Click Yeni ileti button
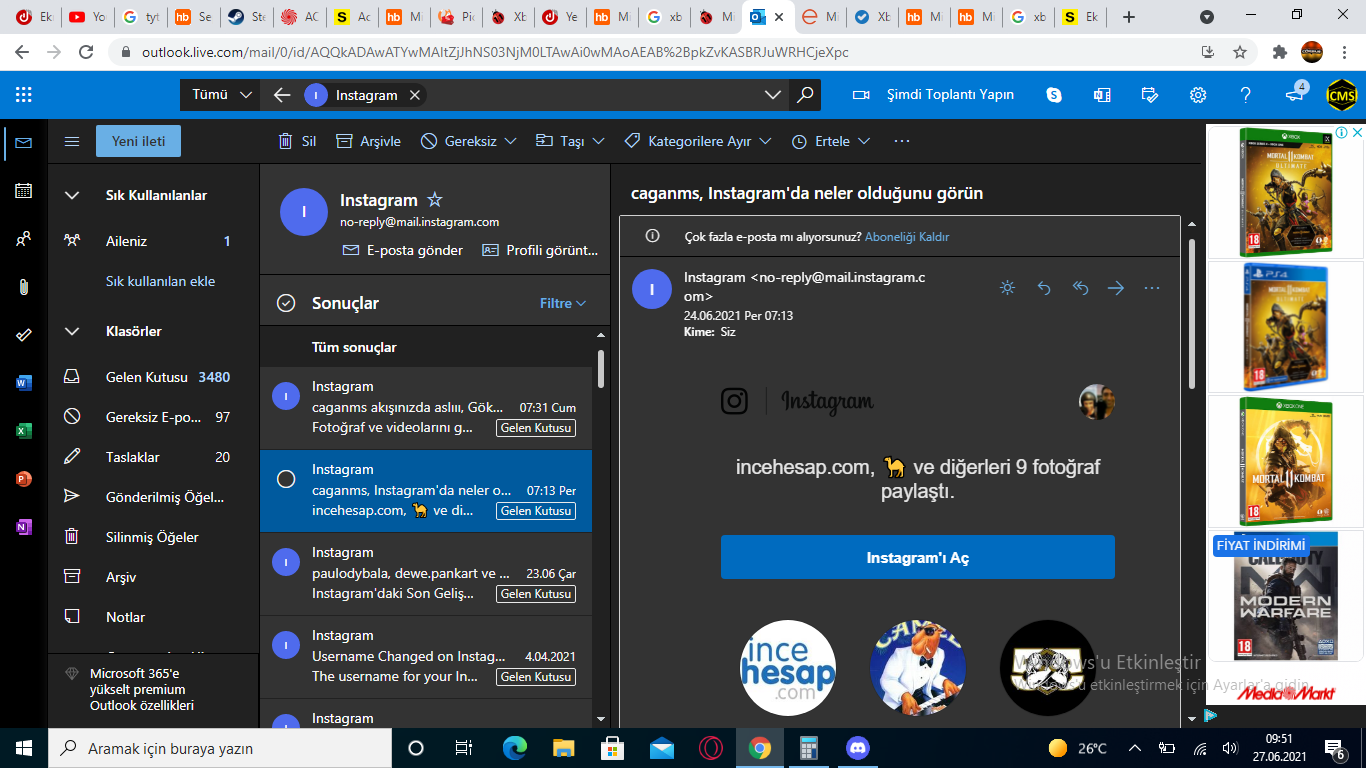Viewport: 1366px width, 768px height. click(x=138, y=141)
